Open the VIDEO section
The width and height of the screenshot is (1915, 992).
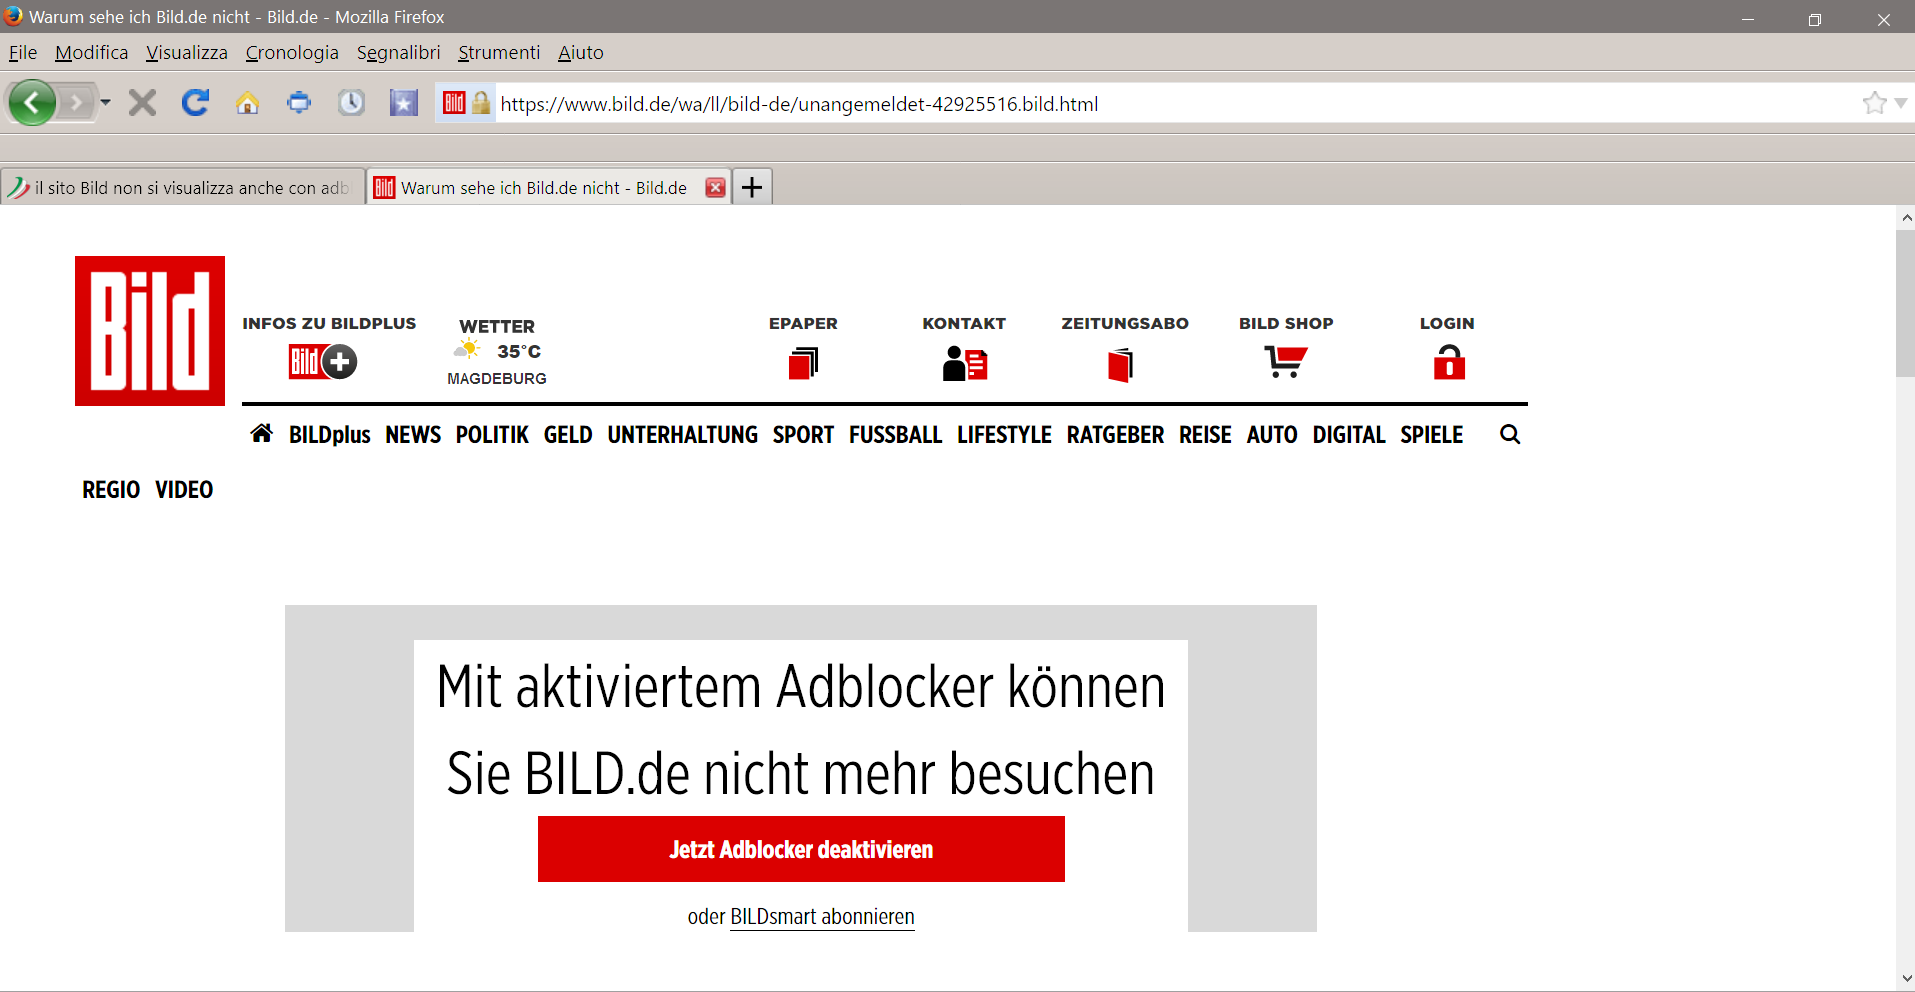click(x=184, y=490)
